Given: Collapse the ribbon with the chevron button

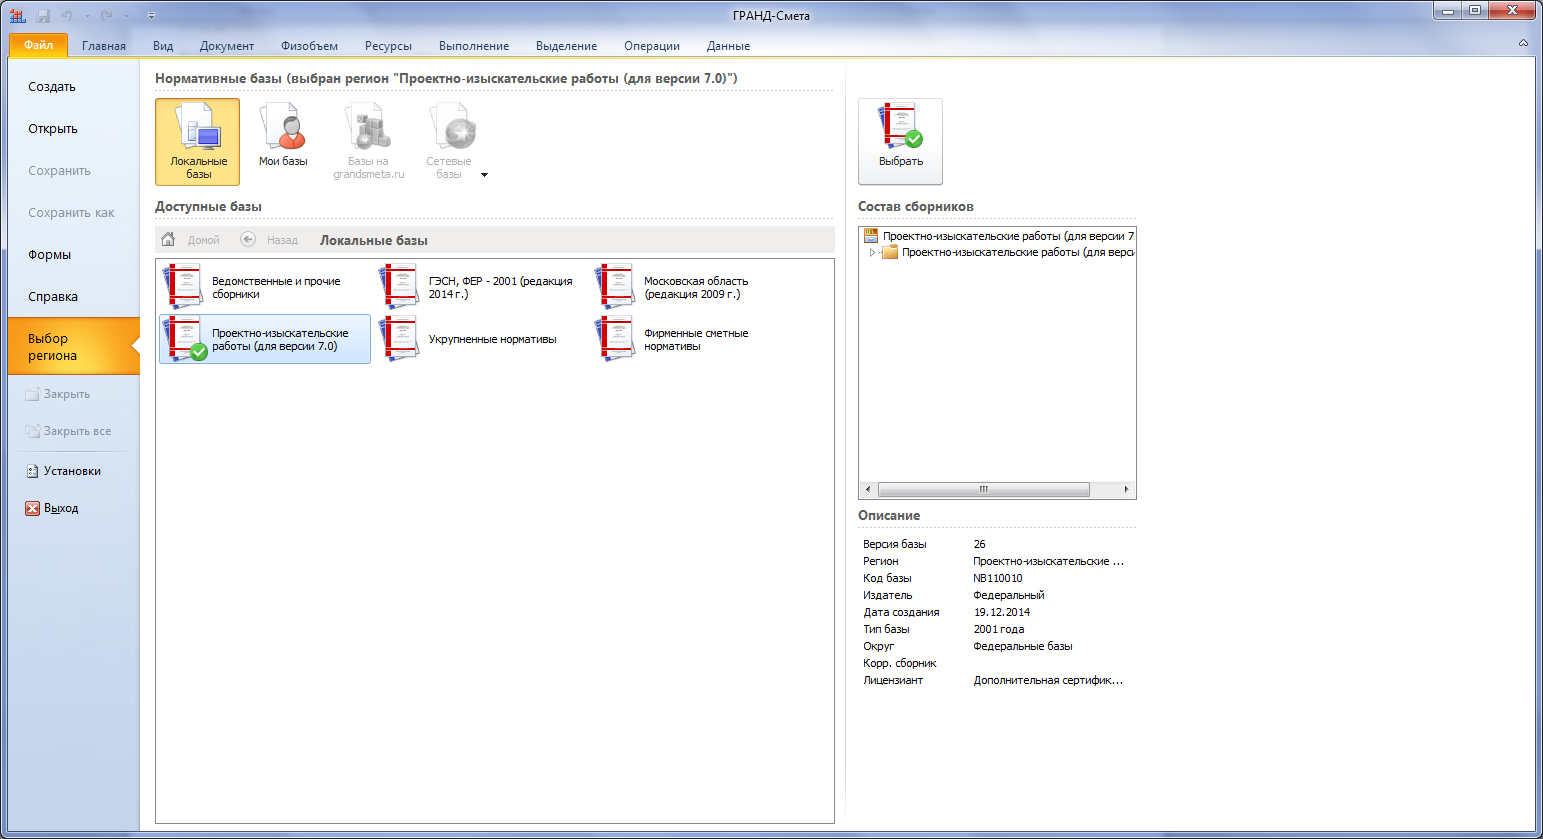Looking at the screenshot, I should (x=1523, y=44).
